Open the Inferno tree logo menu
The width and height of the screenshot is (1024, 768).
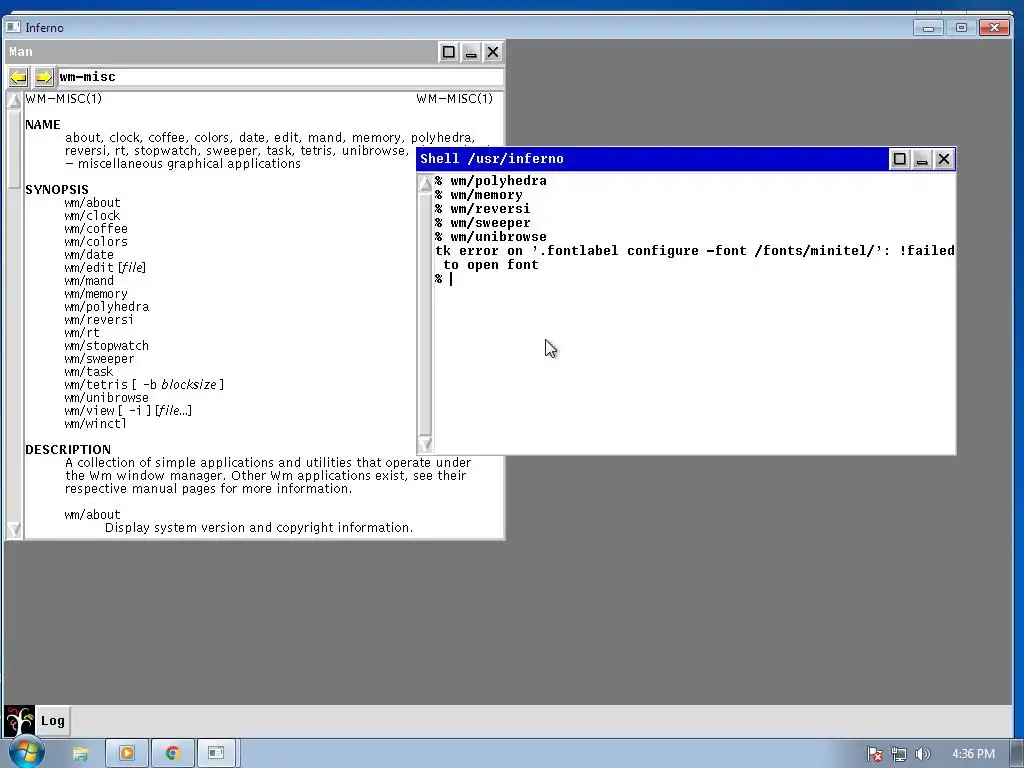19,721
